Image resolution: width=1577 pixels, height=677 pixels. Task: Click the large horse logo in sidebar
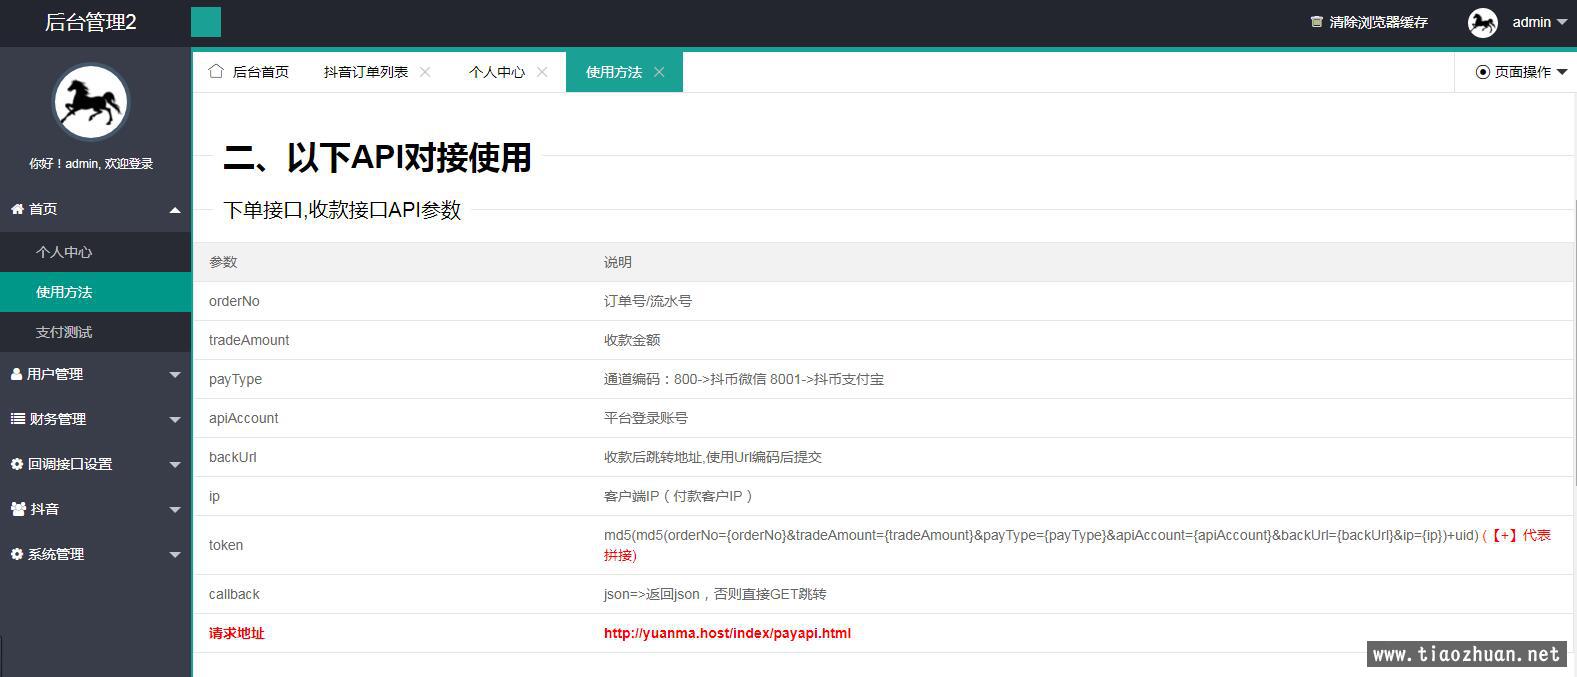point(90,102)
